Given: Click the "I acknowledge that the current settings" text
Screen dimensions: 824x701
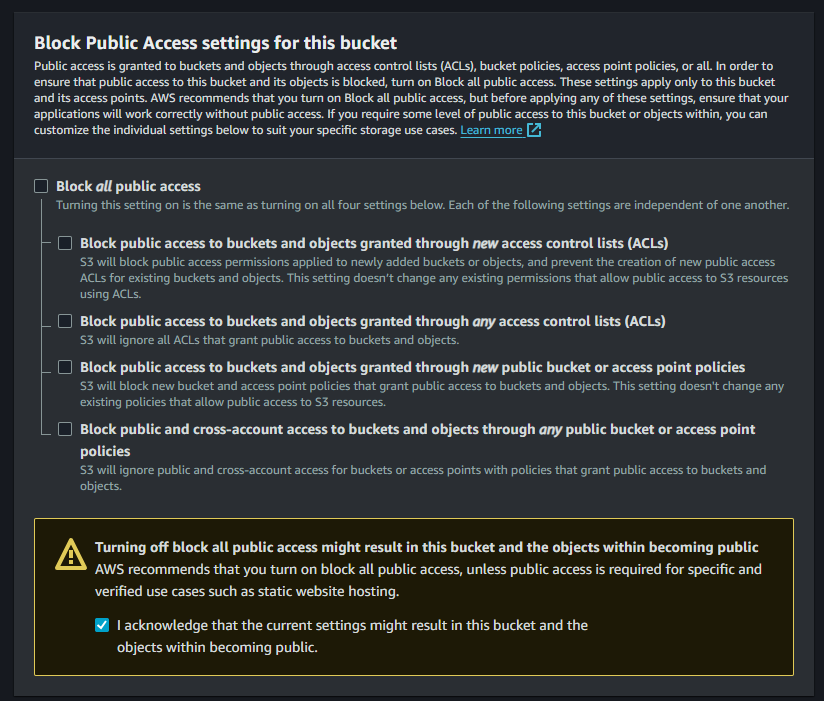Looking at the screenshot, I should (352, 625).
